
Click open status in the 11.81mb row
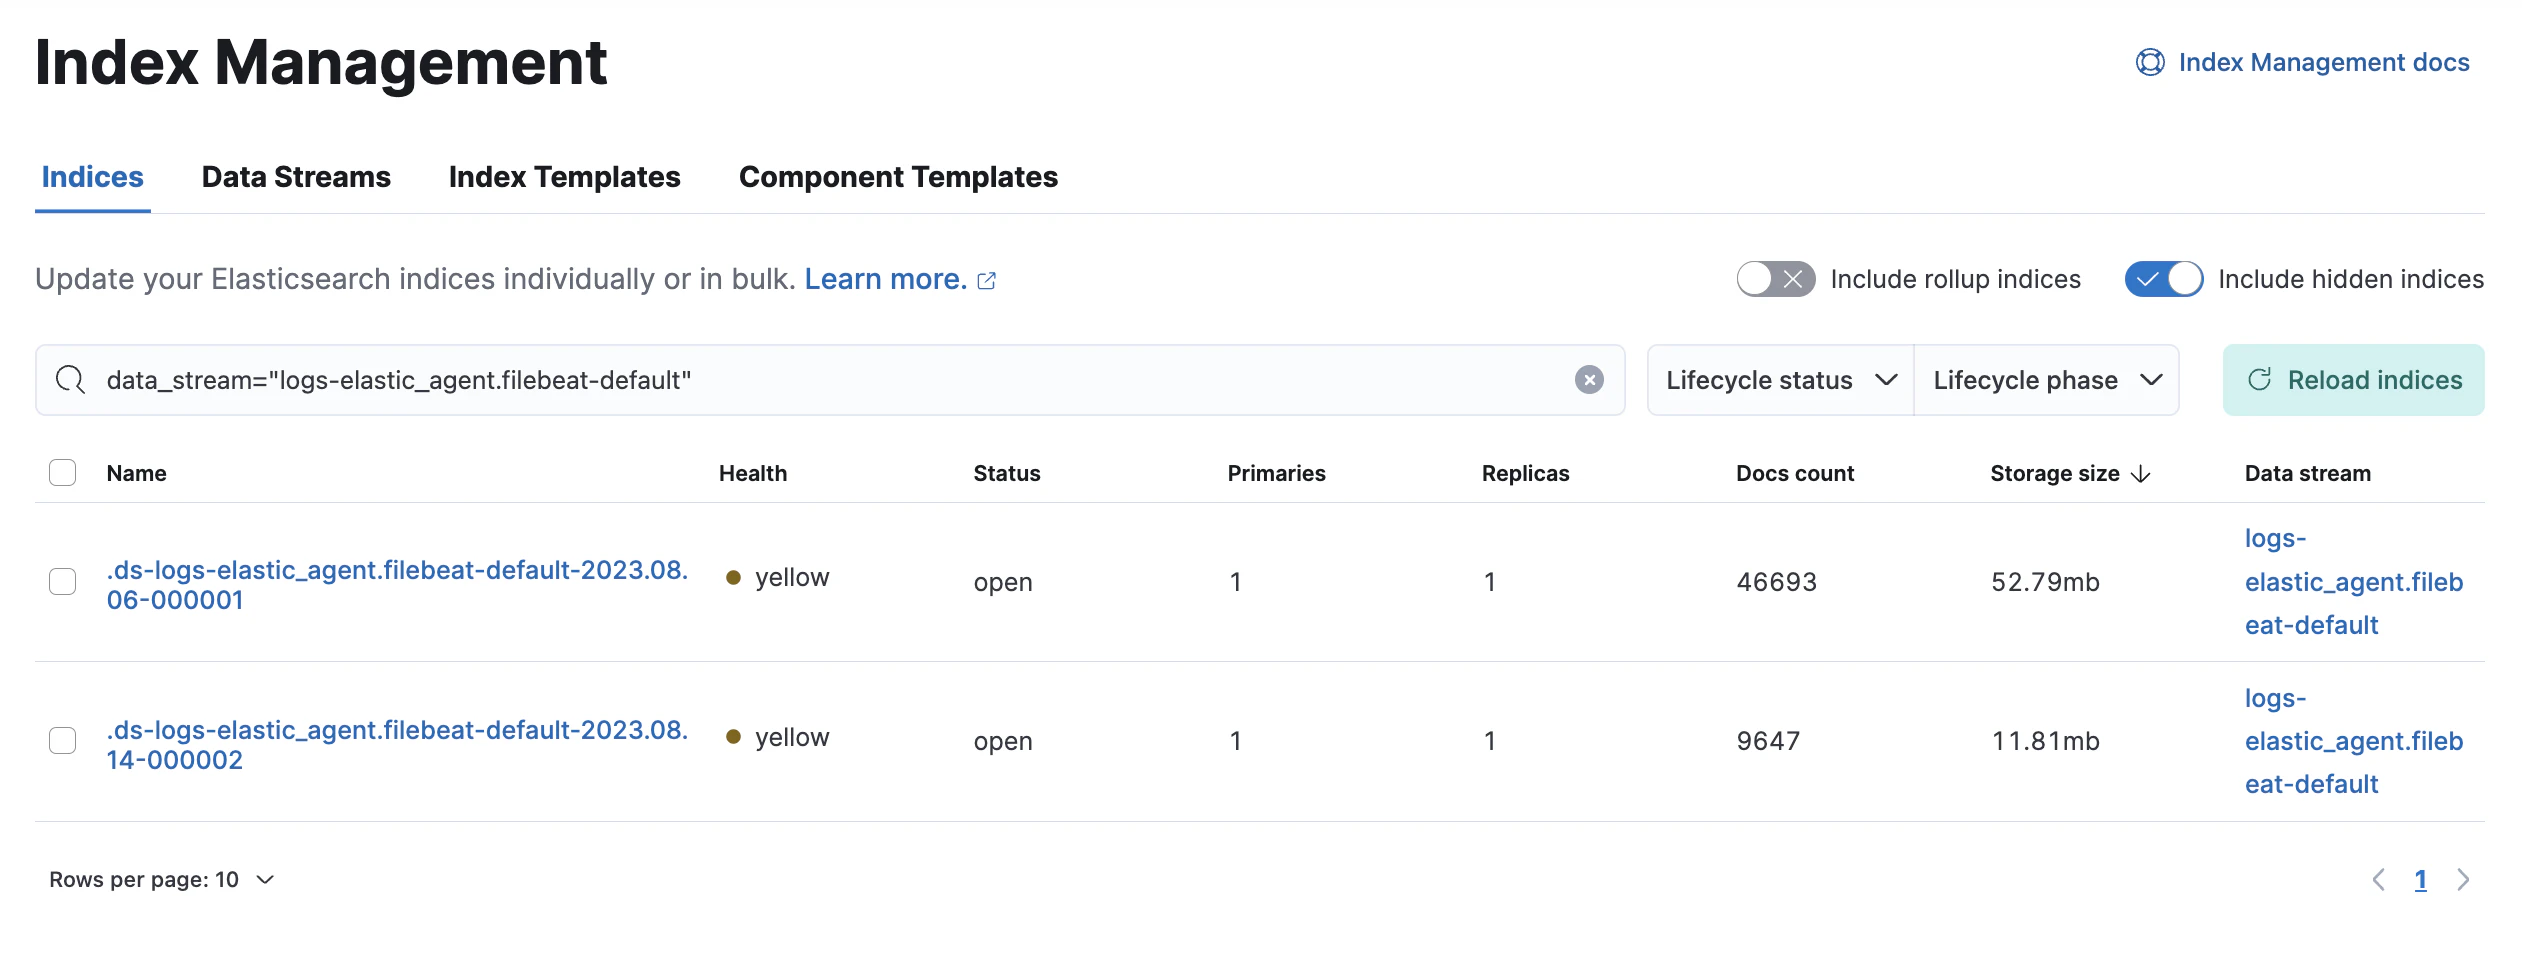1003,742
